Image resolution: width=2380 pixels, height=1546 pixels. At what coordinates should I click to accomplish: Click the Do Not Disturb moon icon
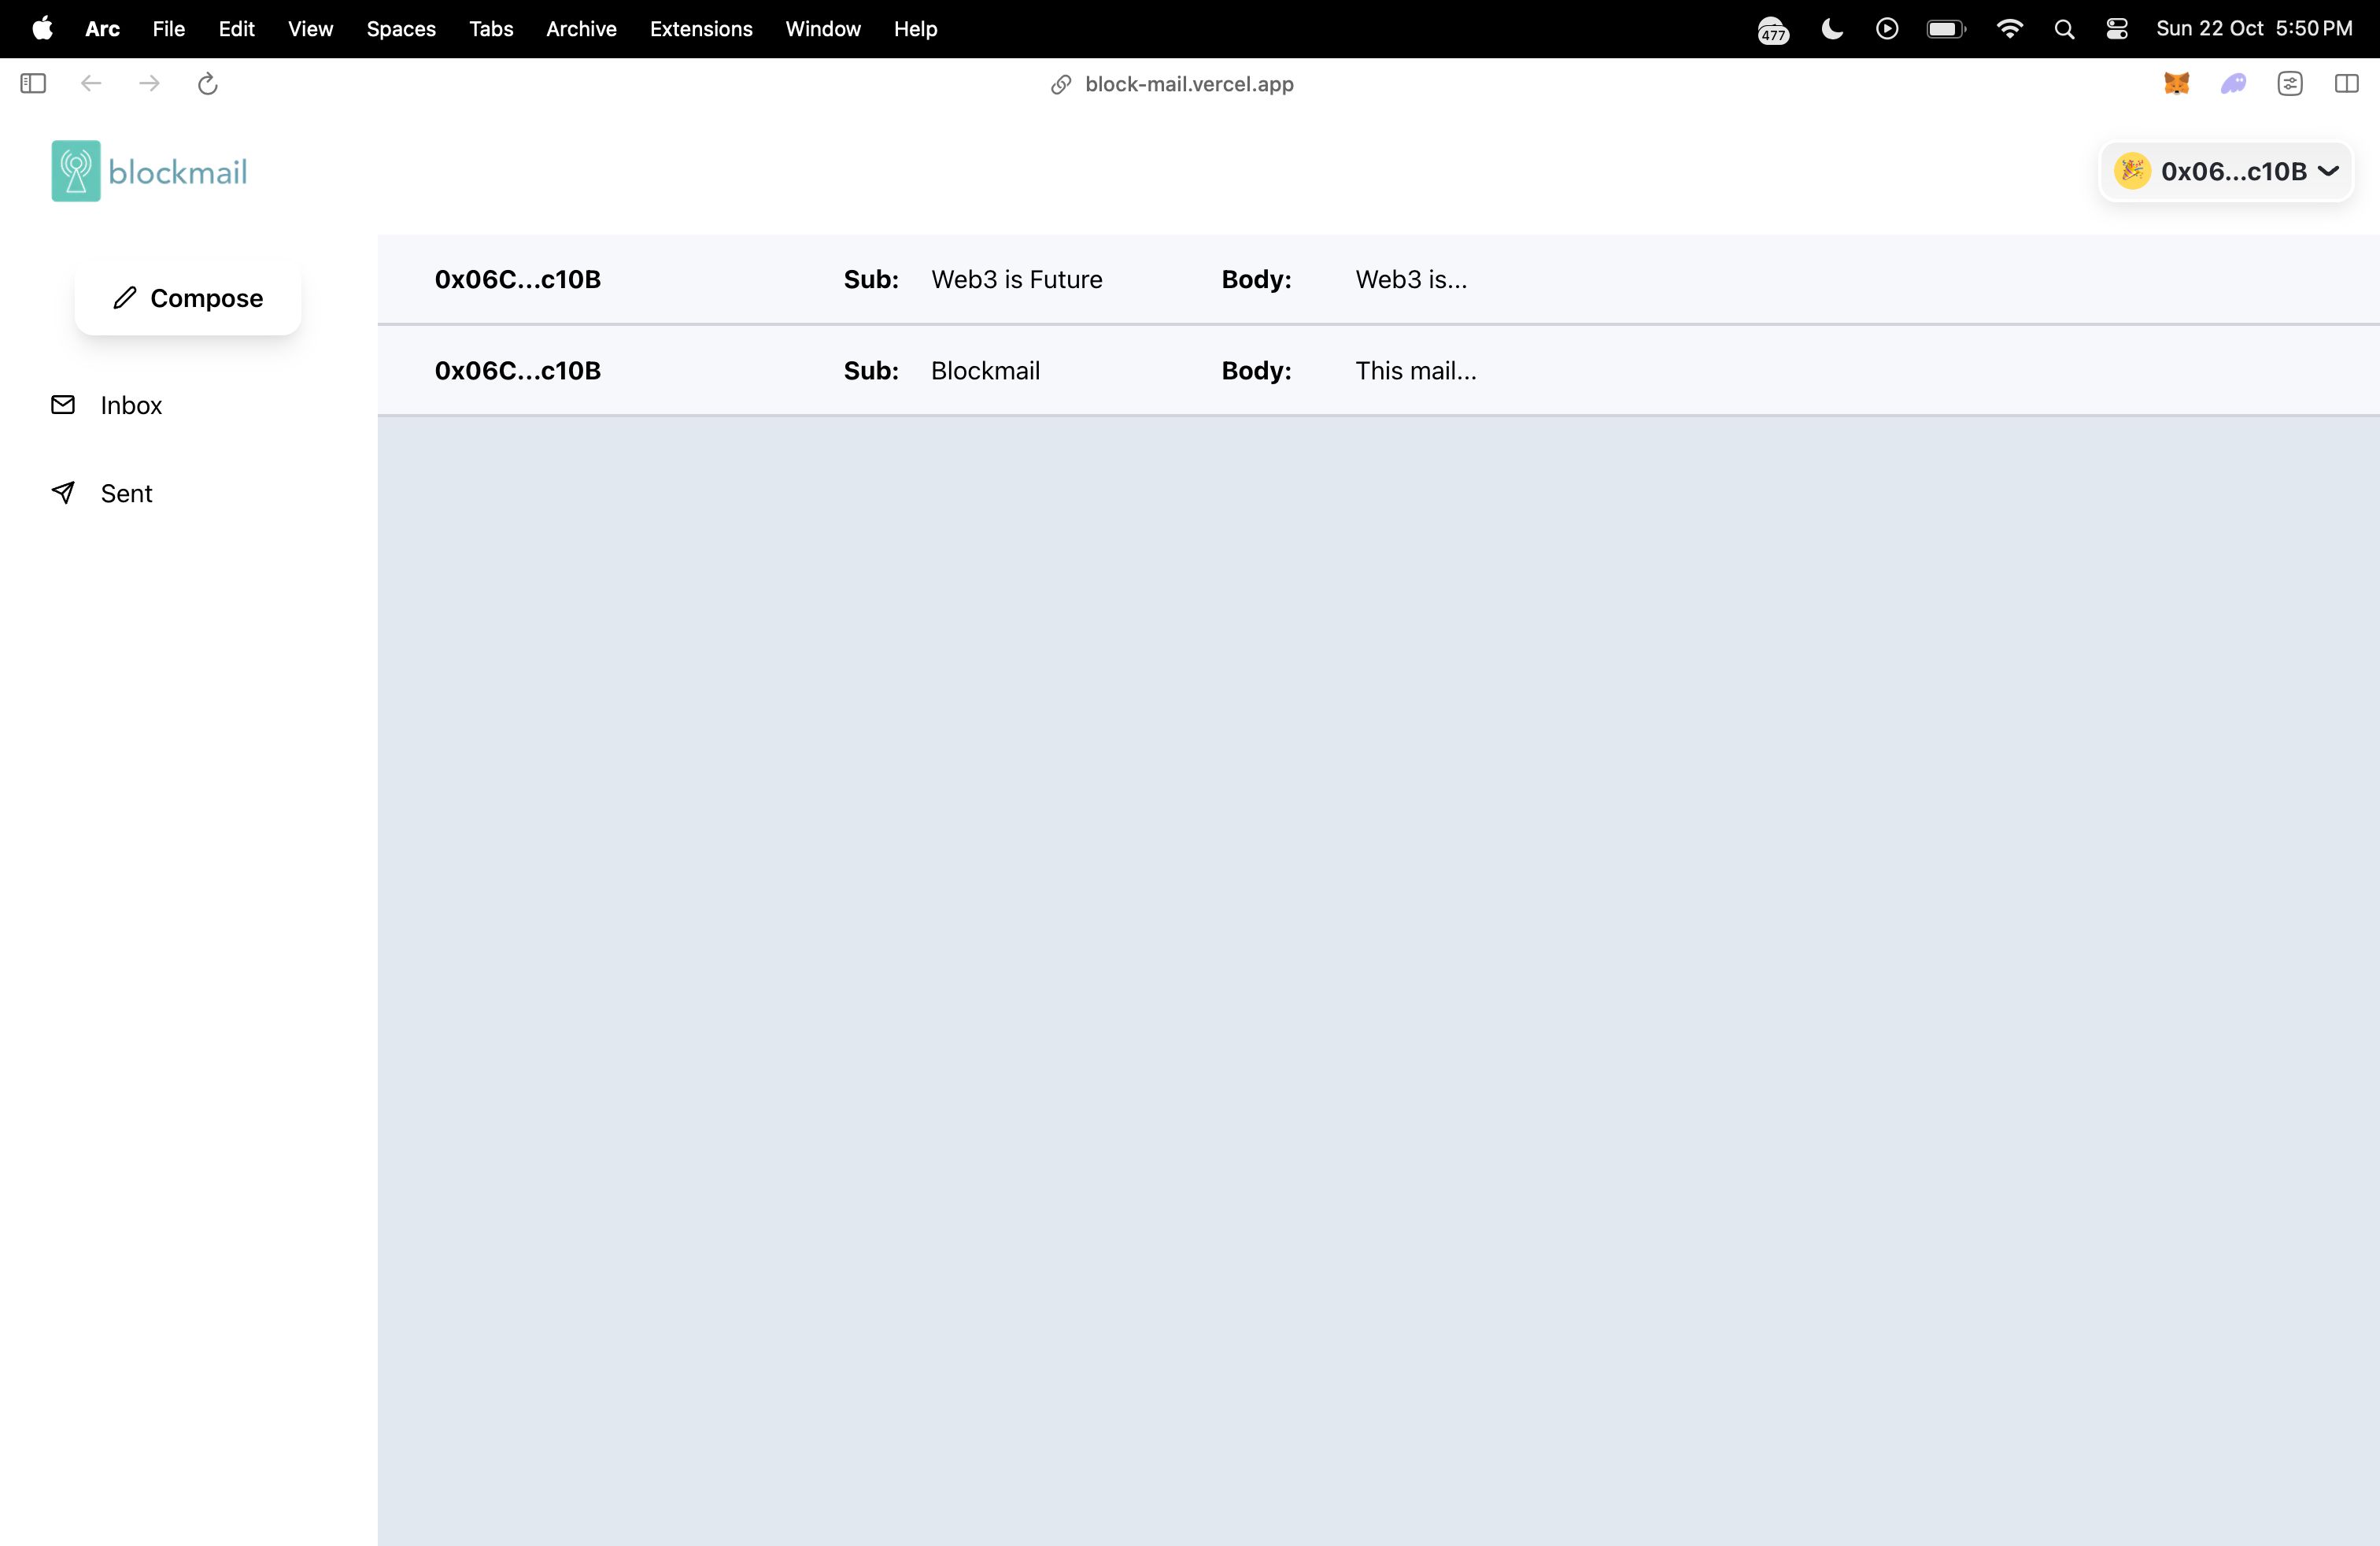click(x=1832, y=29)
